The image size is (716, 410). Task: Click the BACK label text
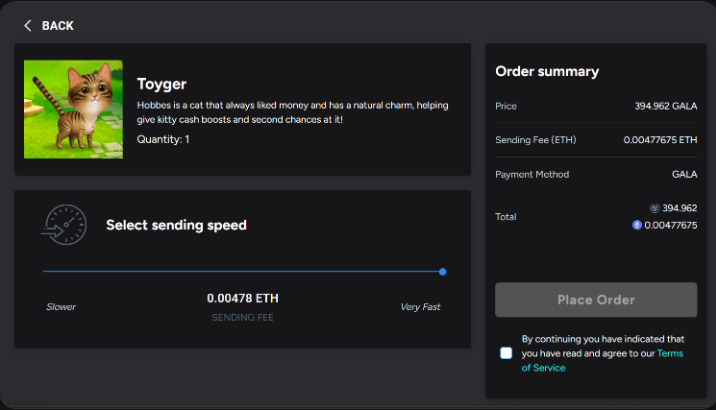58,26
